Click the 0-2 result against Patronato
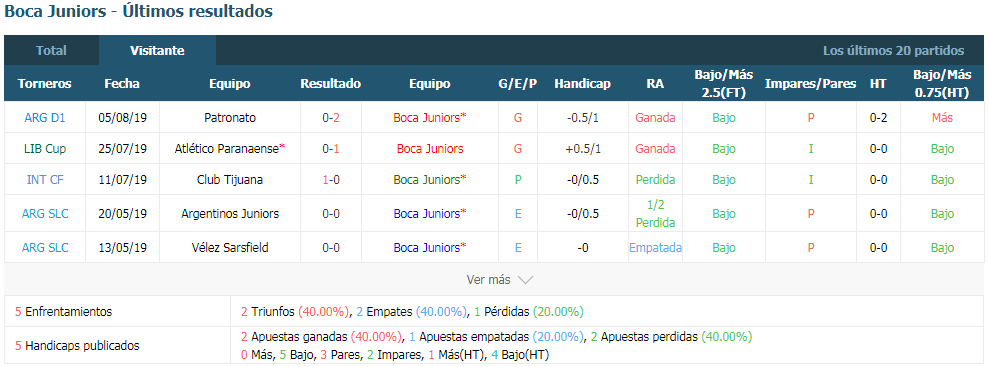989x367 pixels. [x=331, y=117]
